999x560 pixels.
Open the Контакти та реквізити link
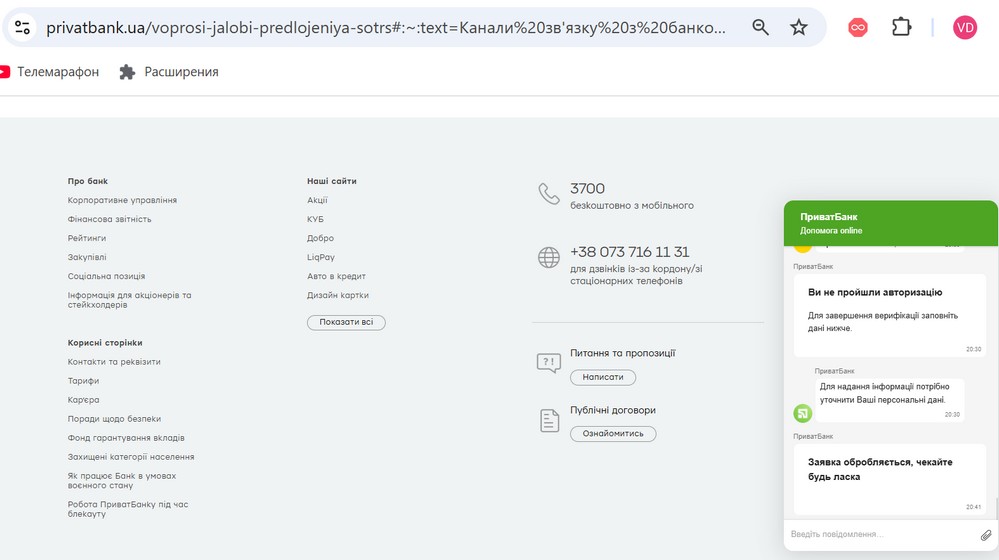pos(114,362)
